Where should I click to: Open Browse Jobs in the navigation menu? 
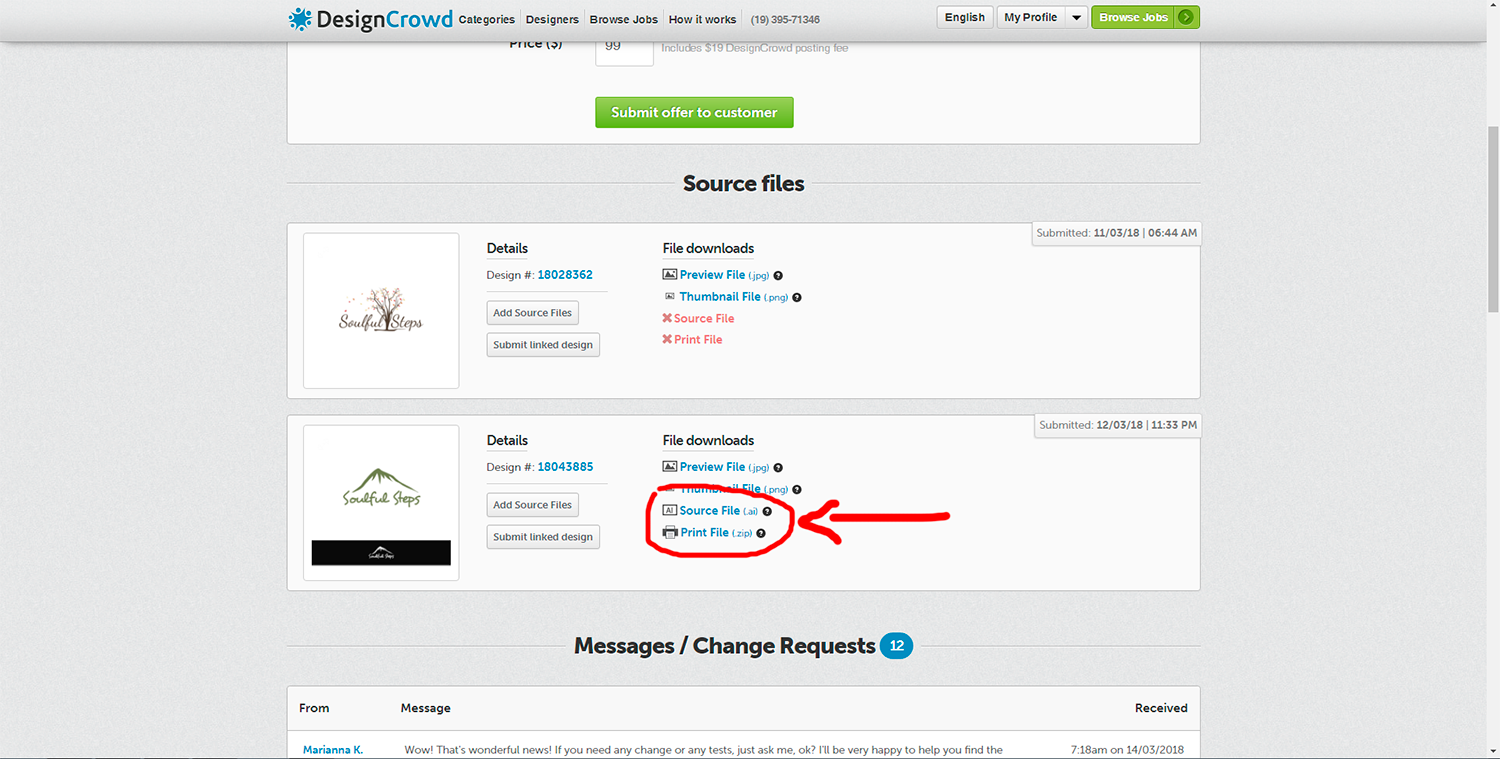(x=624, y=19)
